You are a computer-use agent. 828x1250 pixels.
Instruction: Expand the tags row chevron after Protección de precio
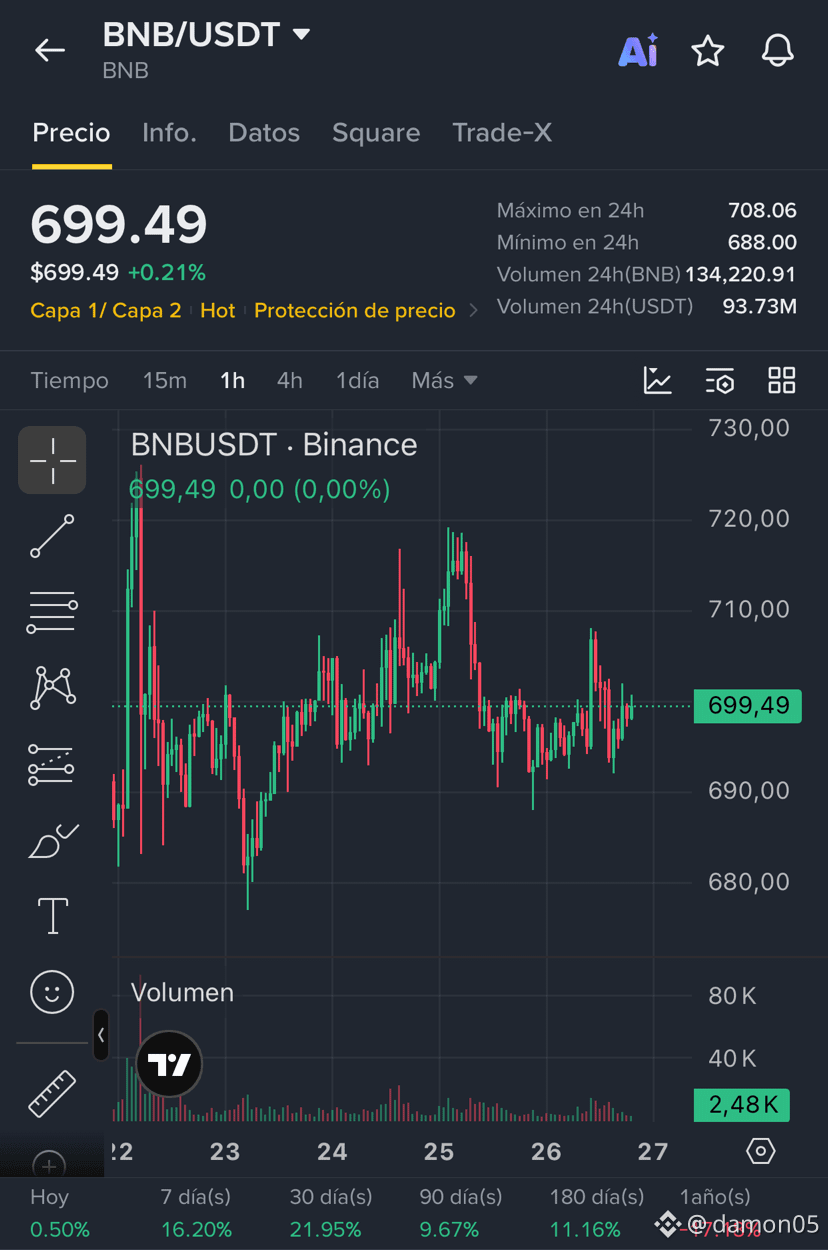click(473, 311)
